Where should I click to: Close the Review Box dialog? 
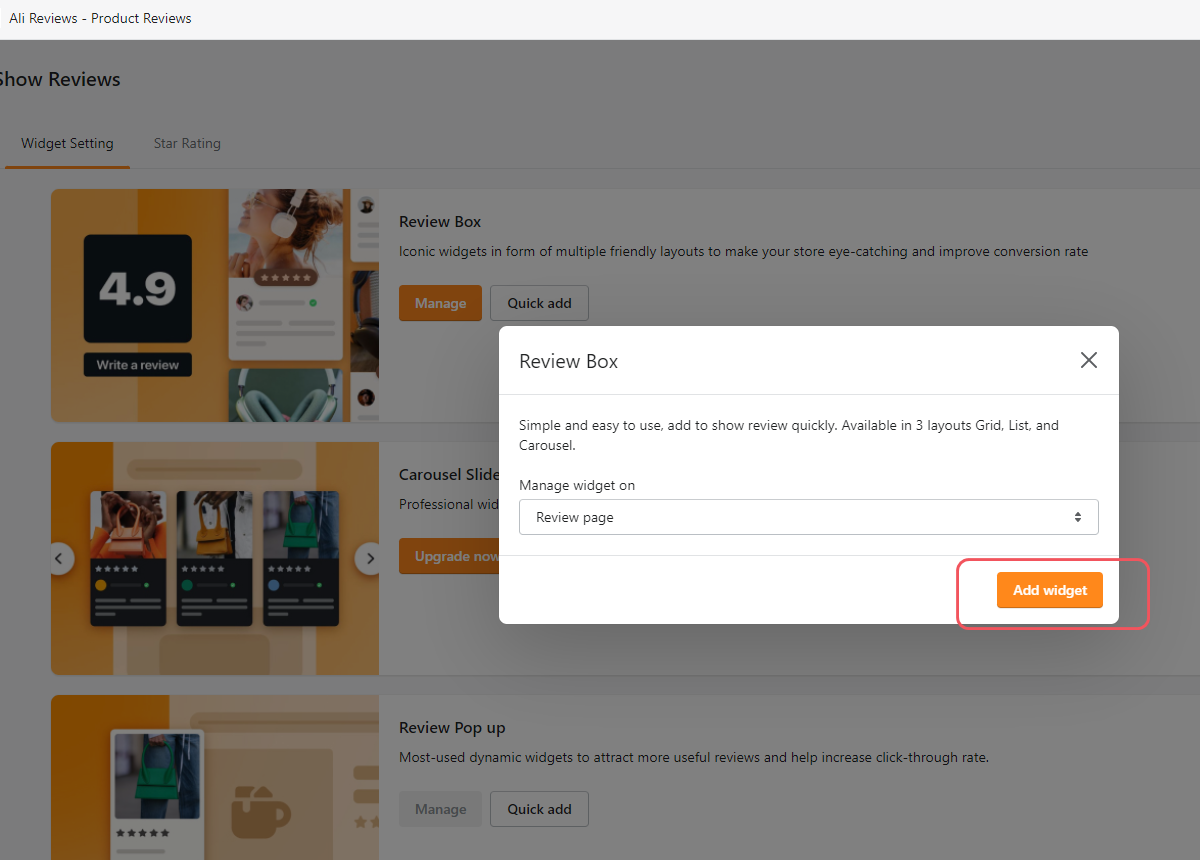1089,360
